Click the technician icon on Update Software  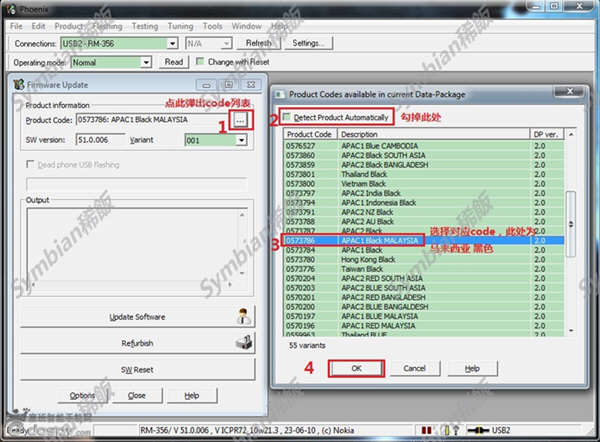243,316
